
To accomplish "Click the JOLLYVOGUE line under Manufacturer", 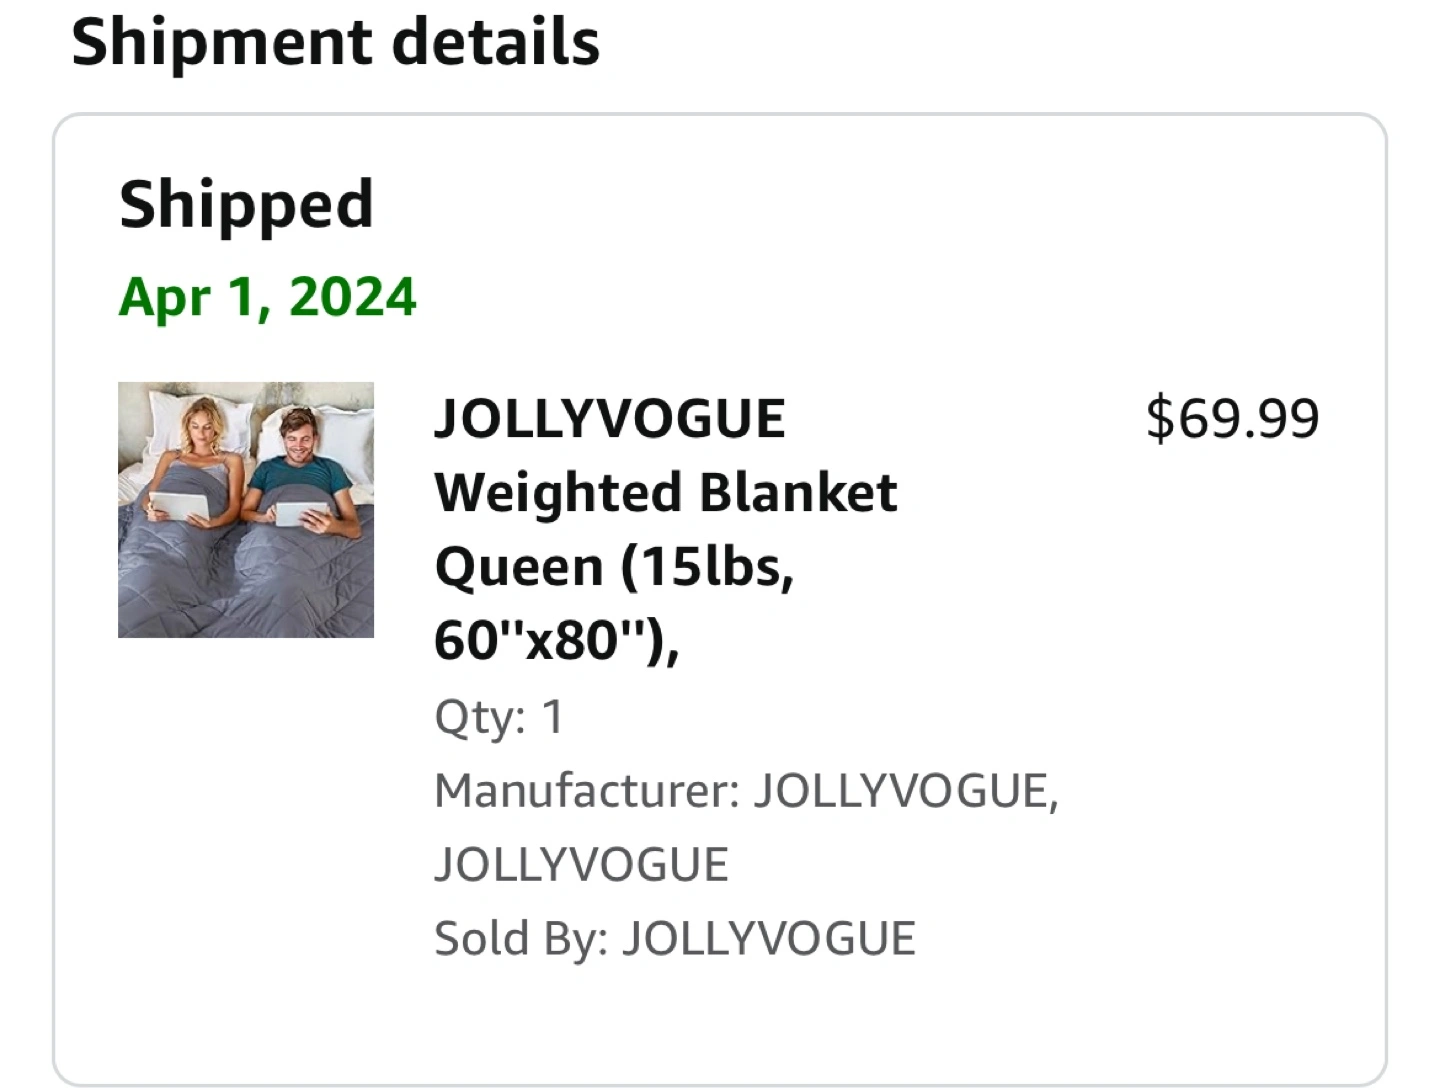I will (581, 864).
